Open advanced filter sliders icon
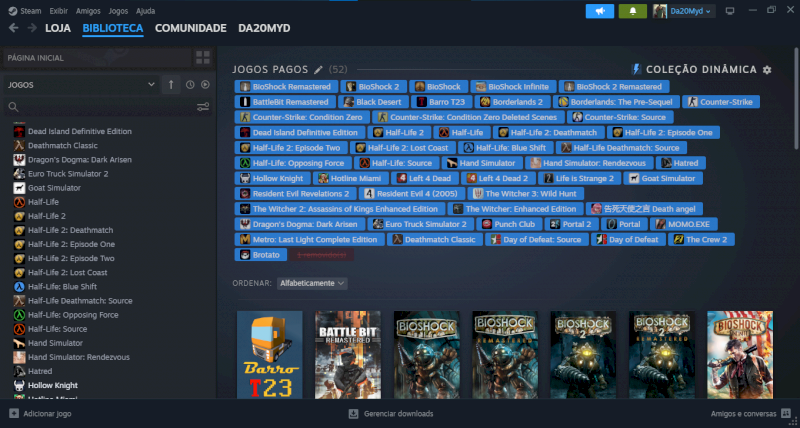800x428 pixels. [203, 106]
